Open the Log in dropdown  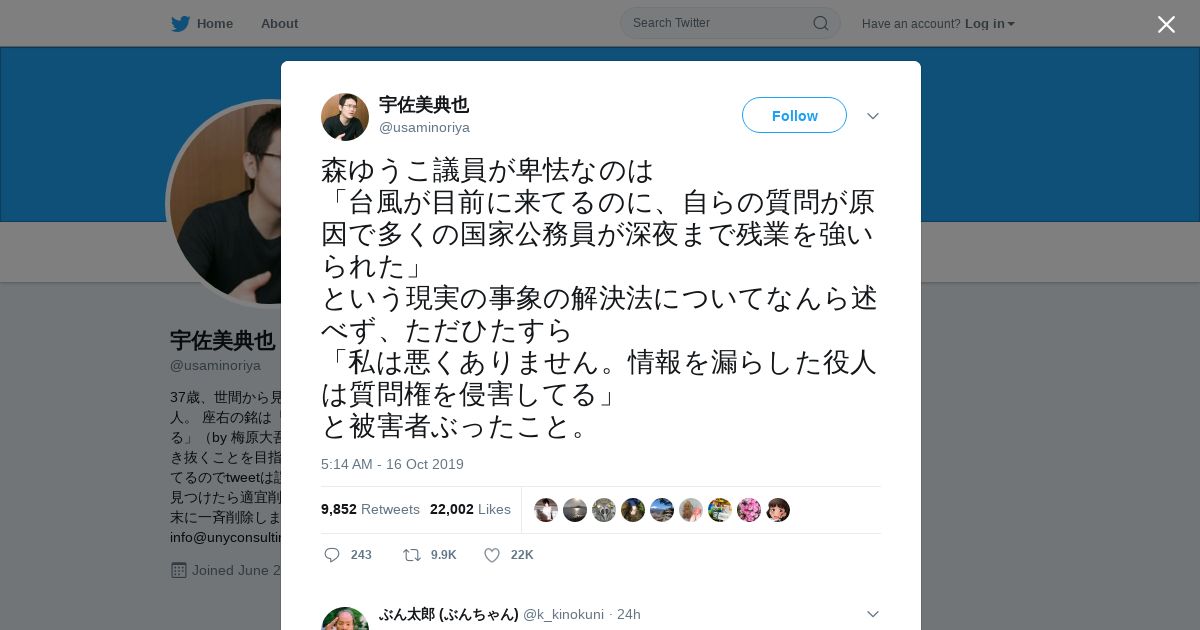[989, 23]
